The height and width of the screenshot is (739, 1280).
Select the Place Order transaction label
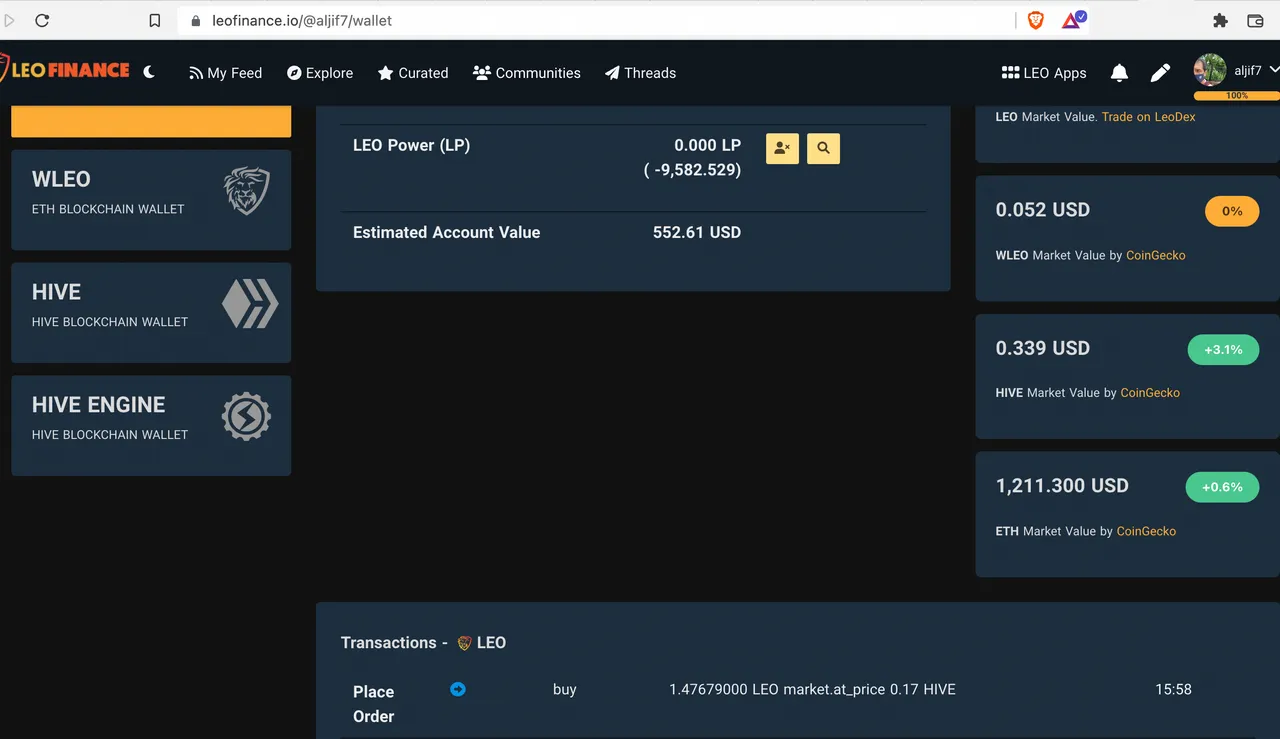click(373, 704)
